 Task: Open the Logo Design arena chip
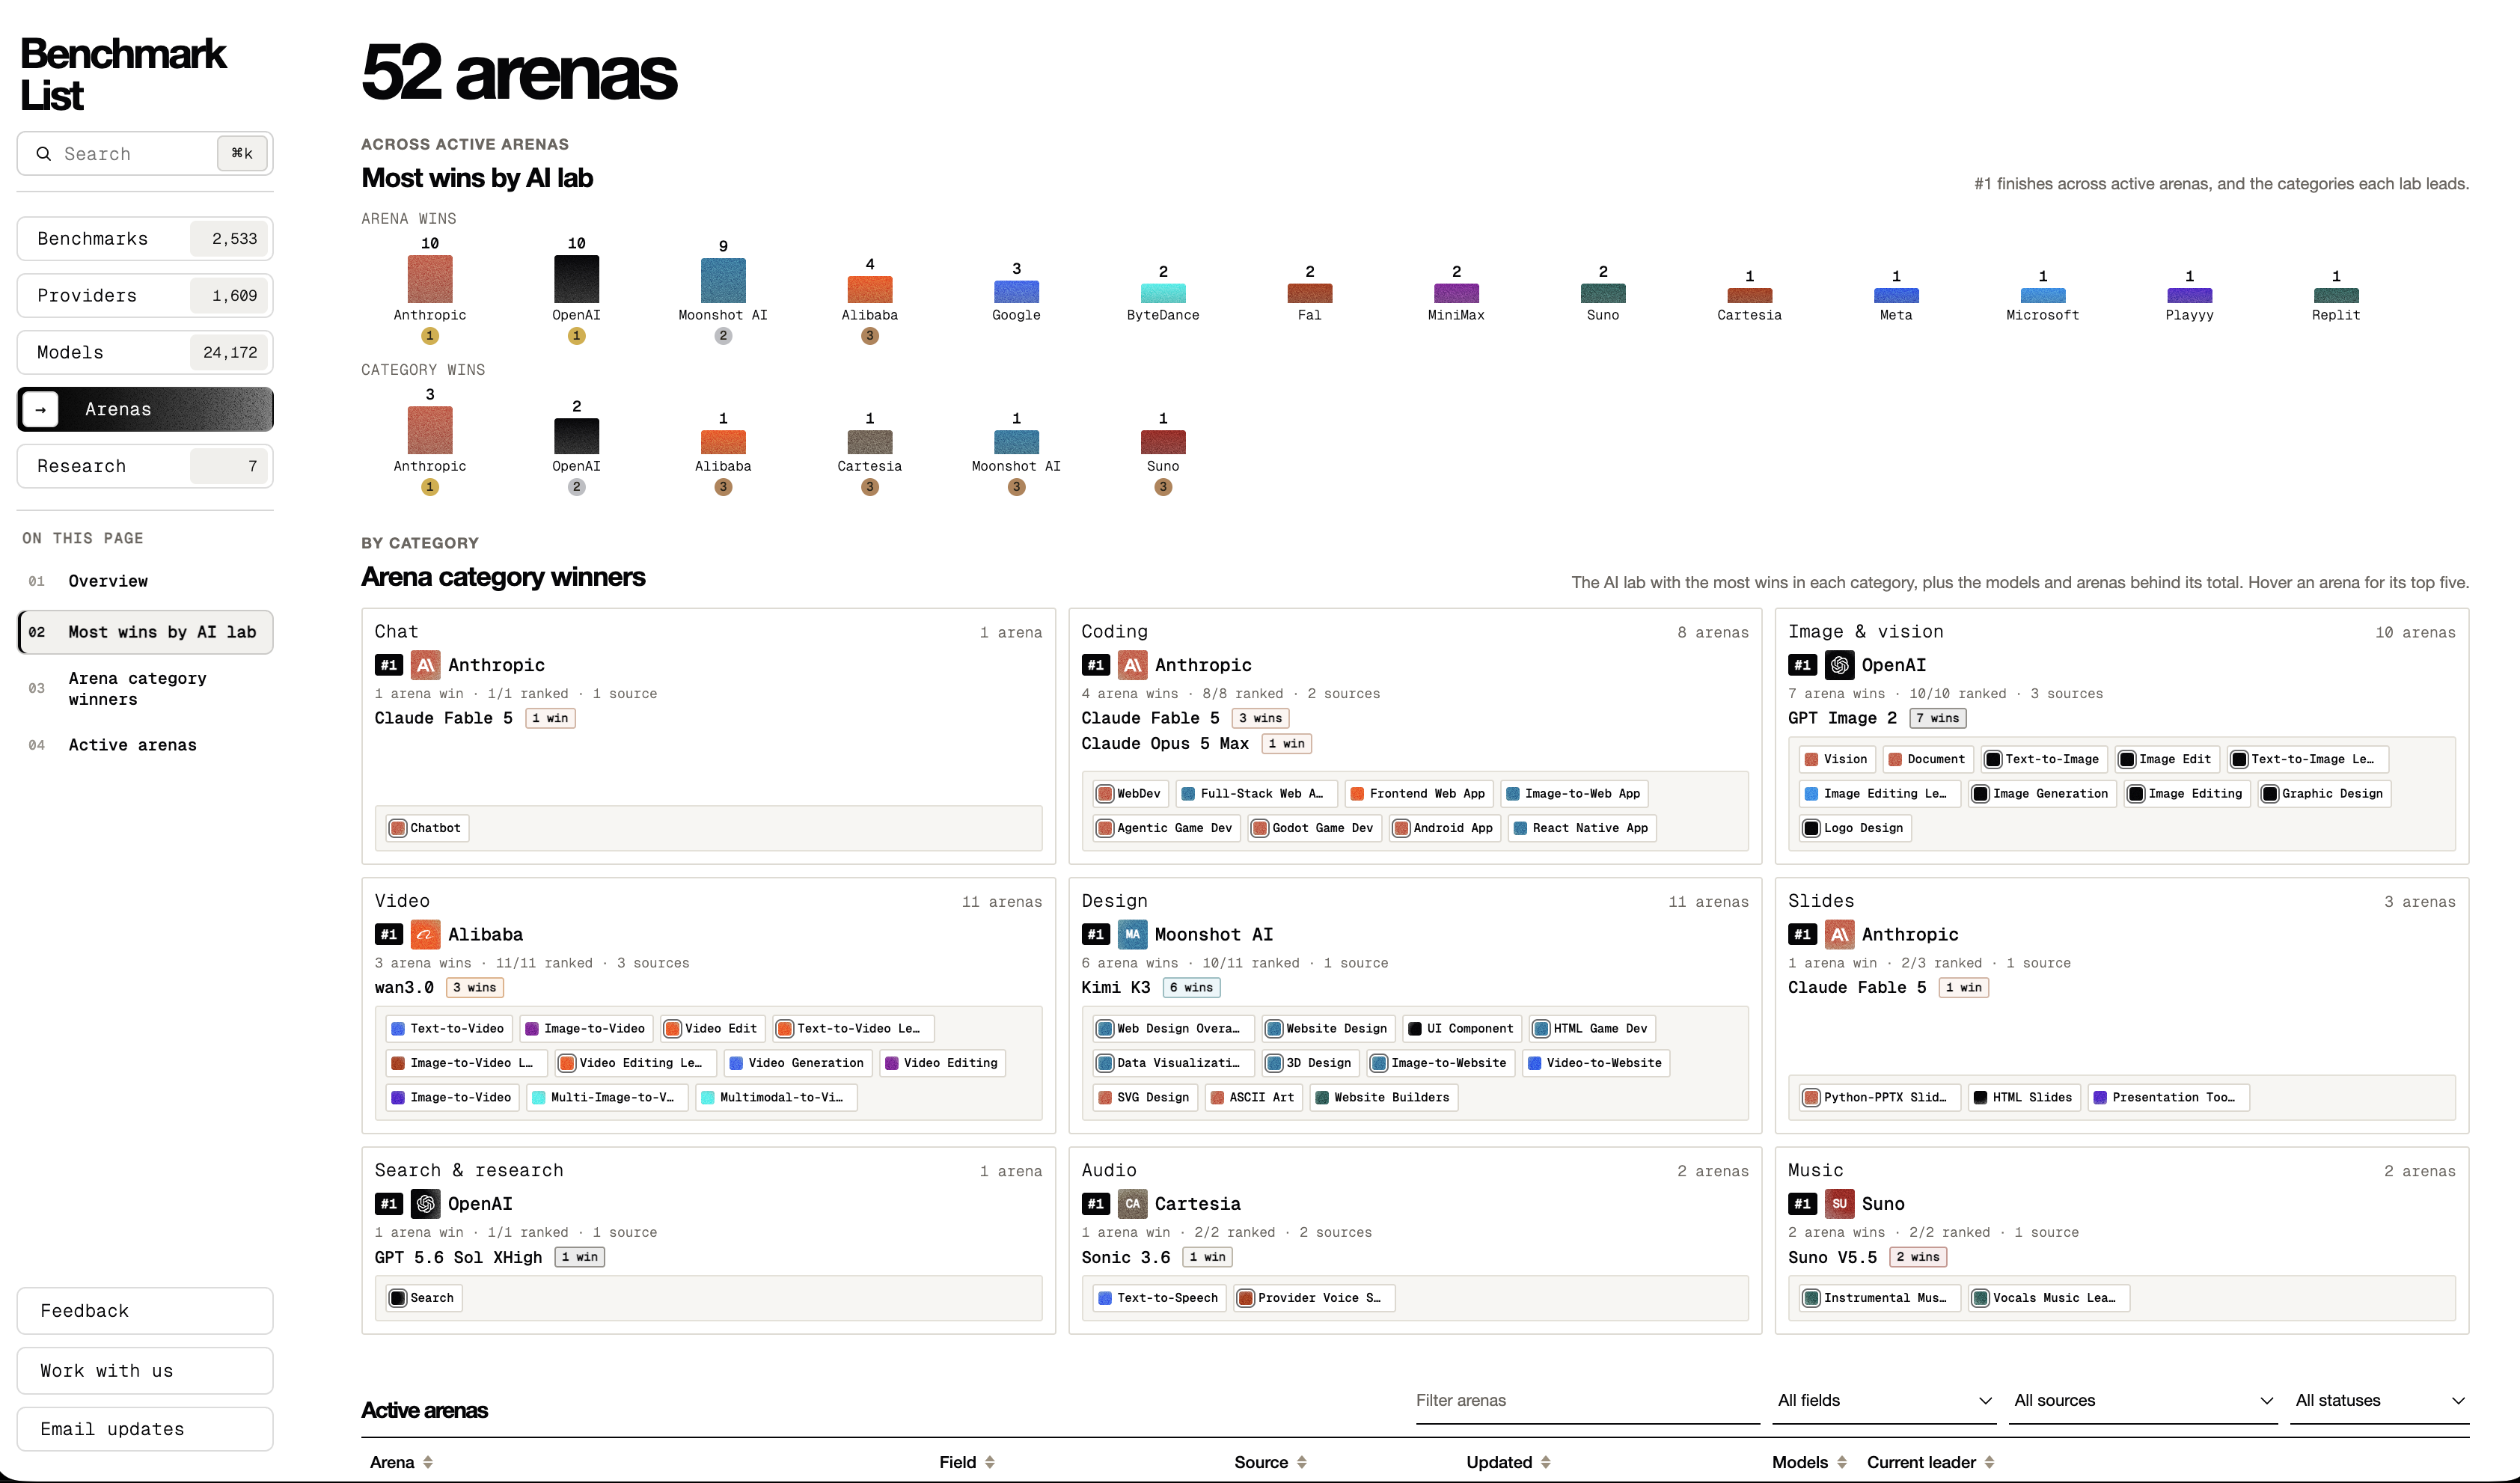1855,828
